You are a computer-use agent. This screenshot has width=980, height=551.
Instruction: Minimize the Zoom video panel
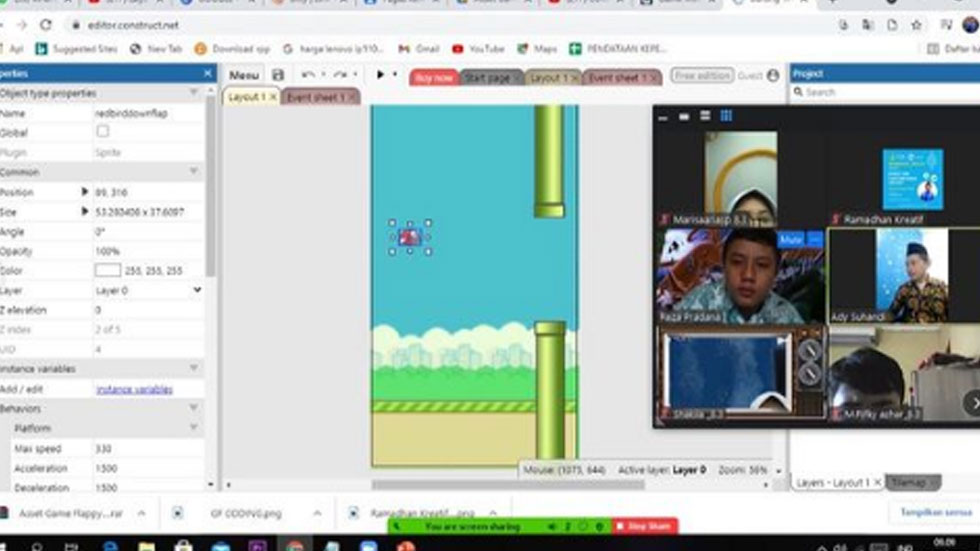click(663, 117)
